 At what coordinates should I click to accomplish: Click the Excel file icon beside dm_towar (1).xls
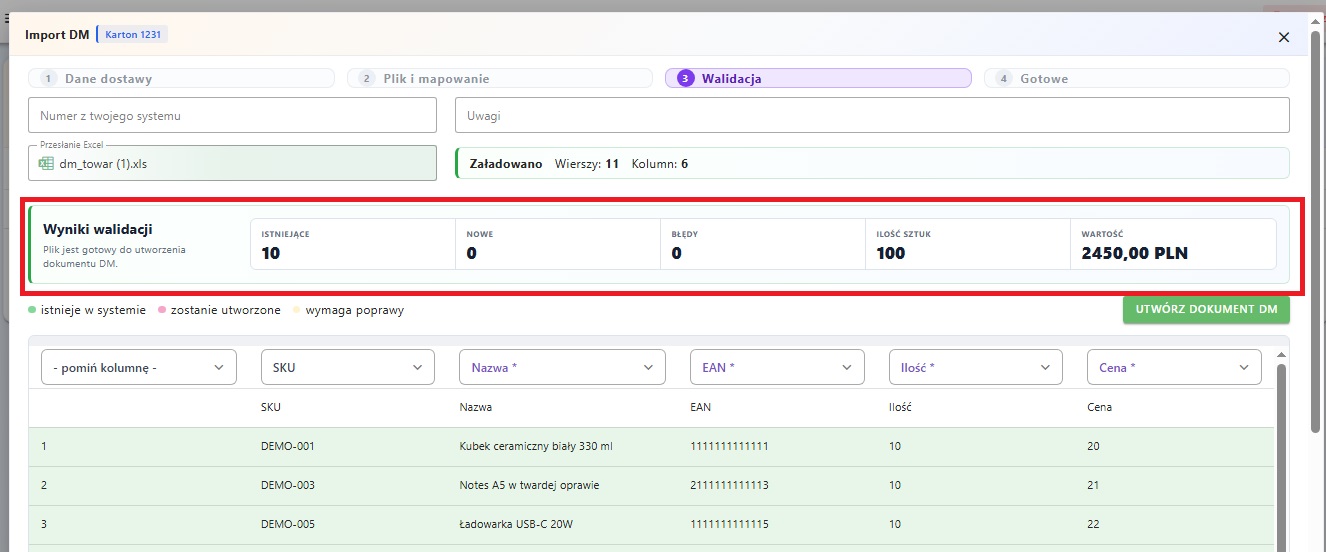[46, 163]
